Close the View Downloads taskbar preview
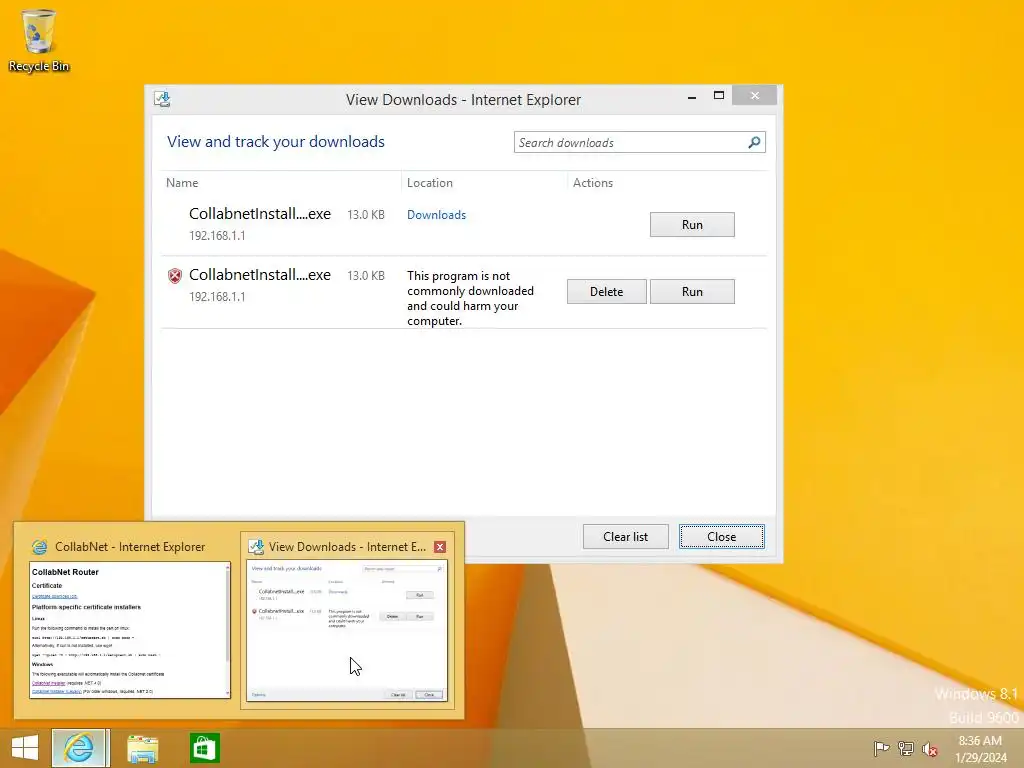The height and width of the screenshot is (768, 1024). point(440,547)
